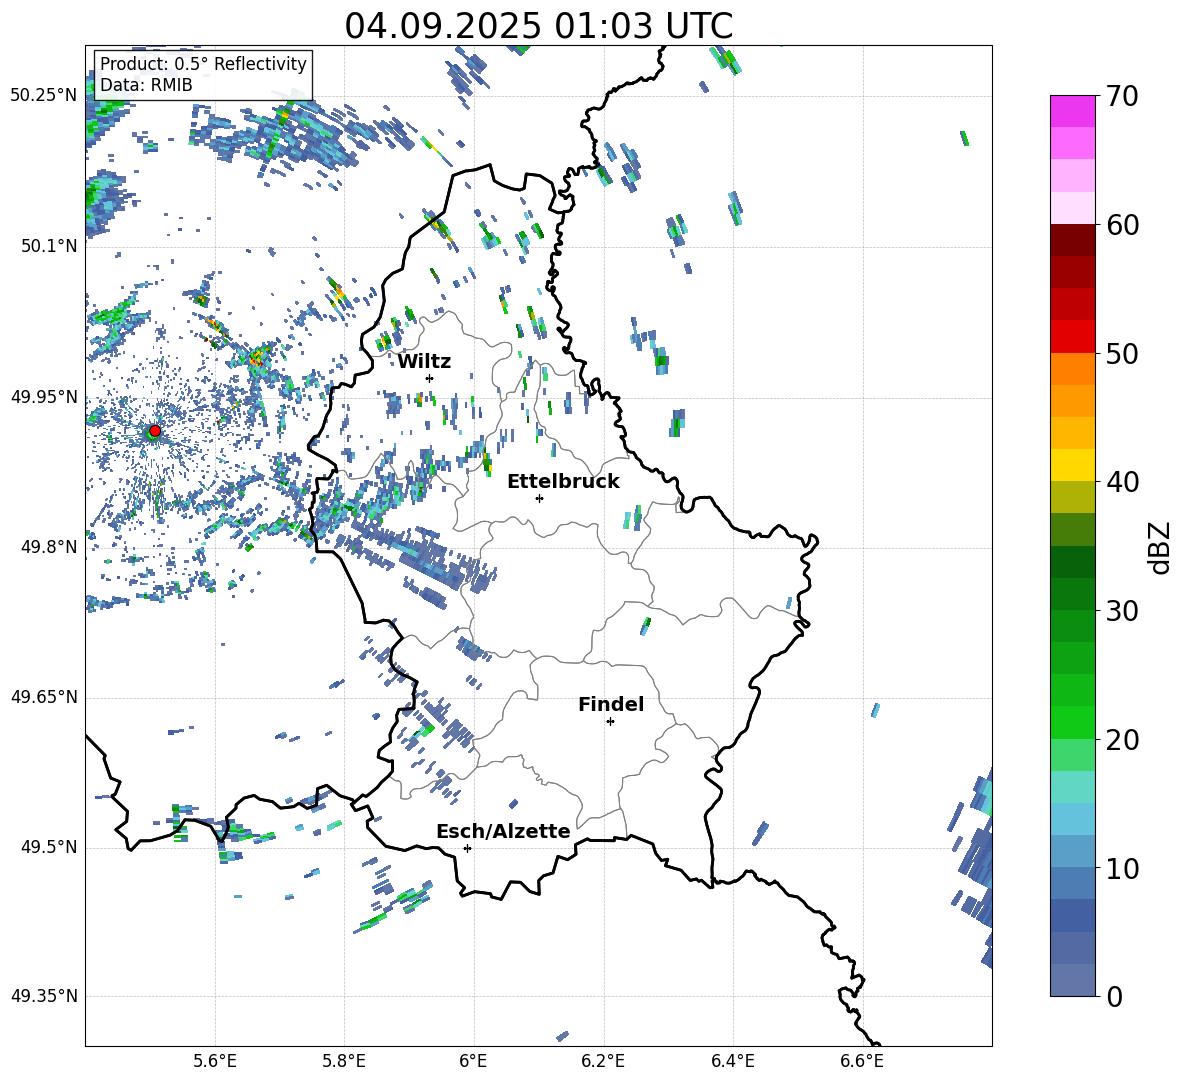Click the Esch/Alzette station label
Screen dimensions: 1184x1081
pos(503,831)
